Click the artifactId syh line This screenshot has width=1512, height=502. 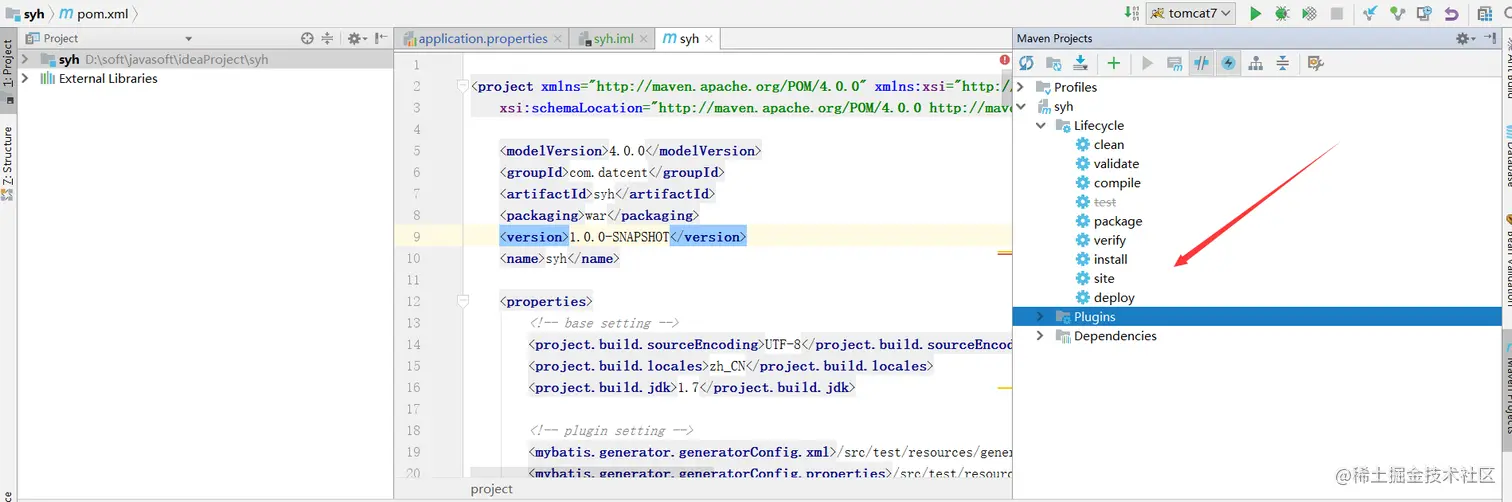pyautogui.click(x=607, y=194)
